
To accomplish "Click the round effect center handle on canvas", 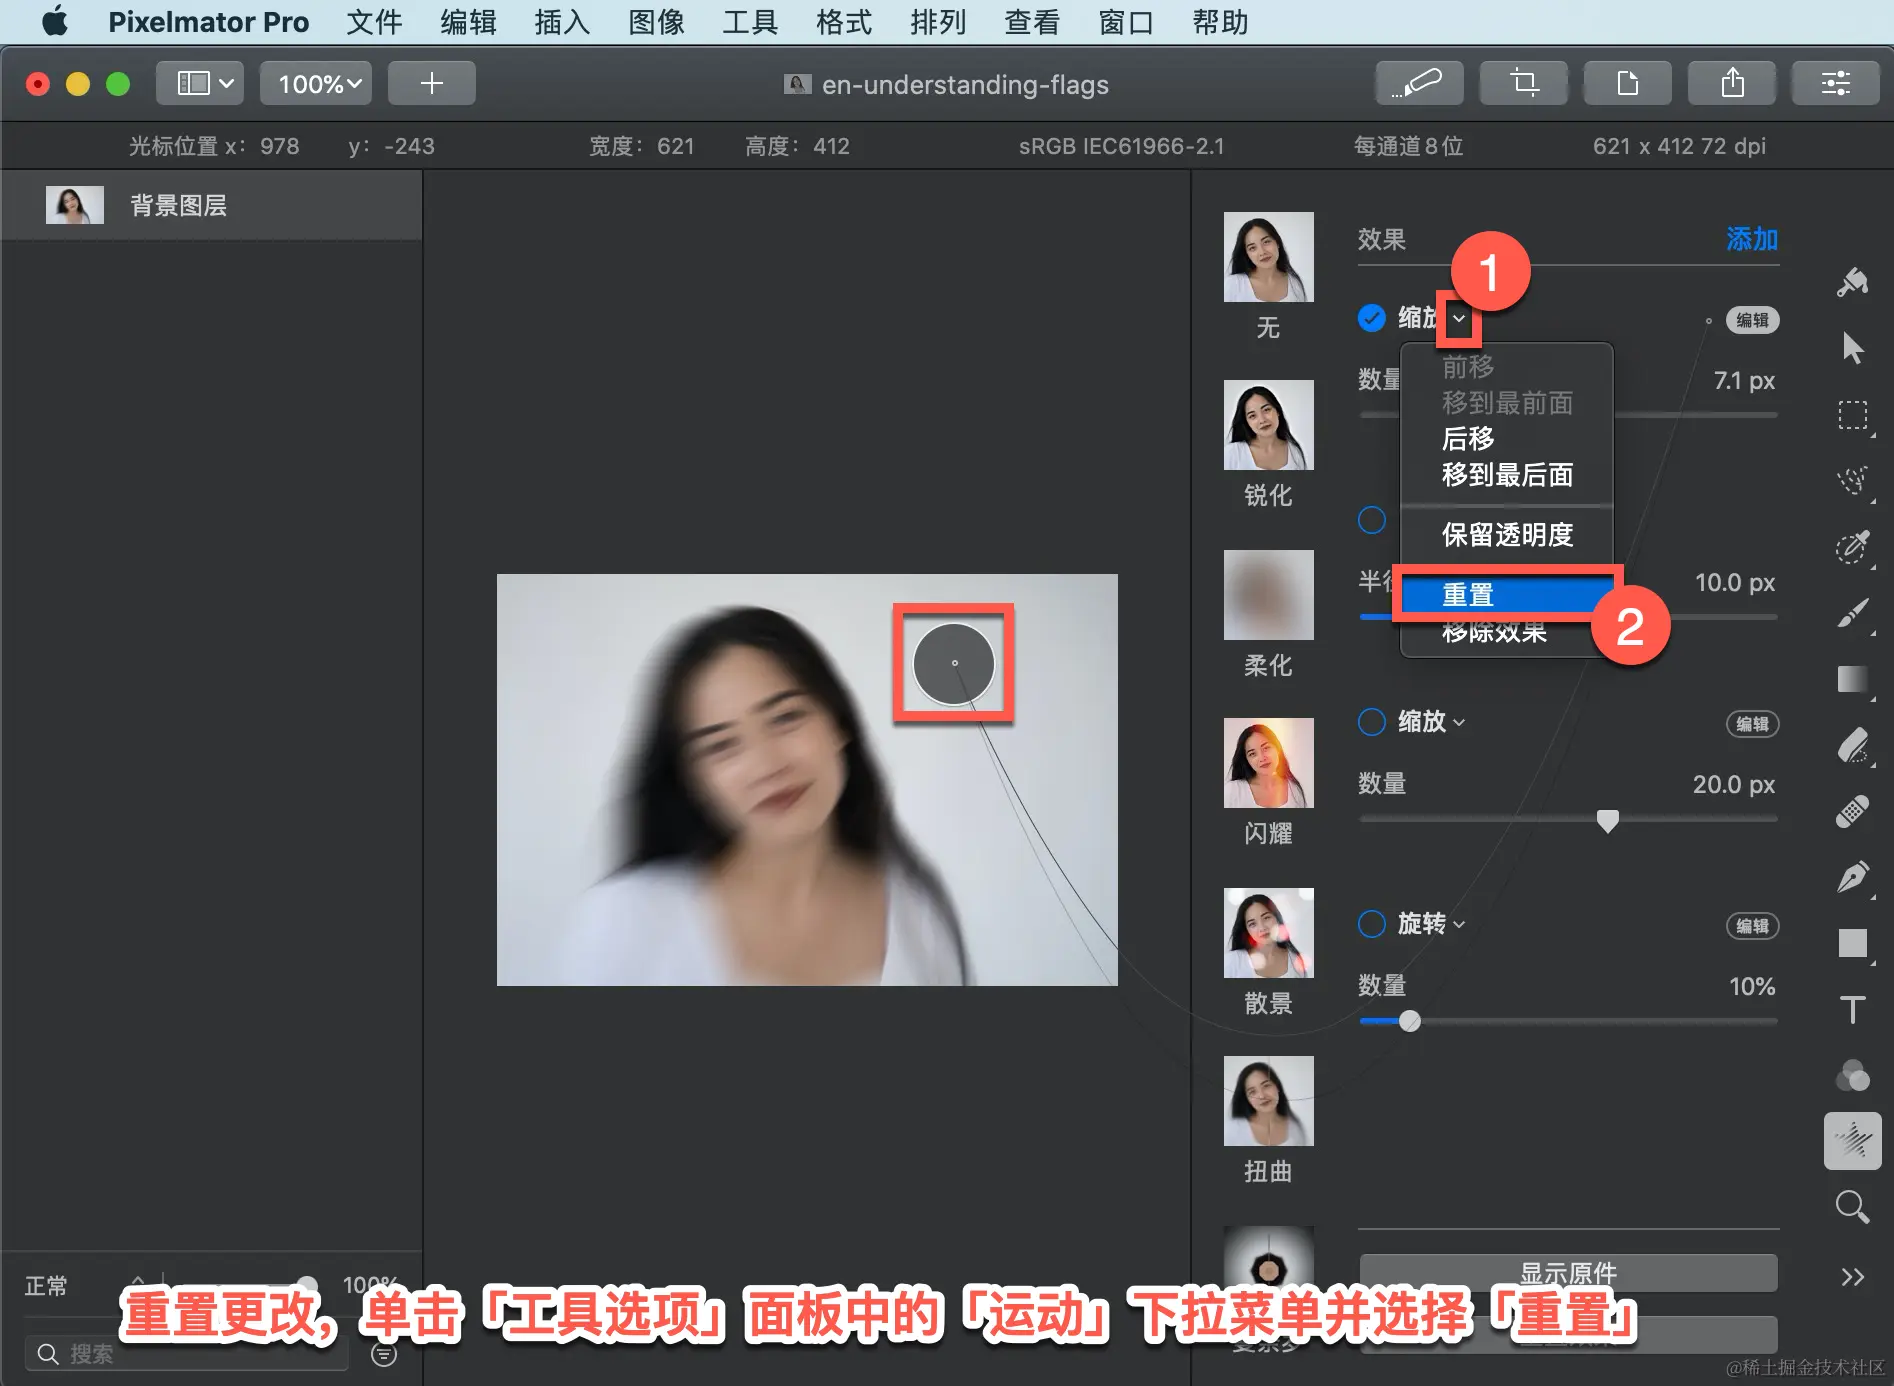I will pyautogui.click(x=954, y=663).
